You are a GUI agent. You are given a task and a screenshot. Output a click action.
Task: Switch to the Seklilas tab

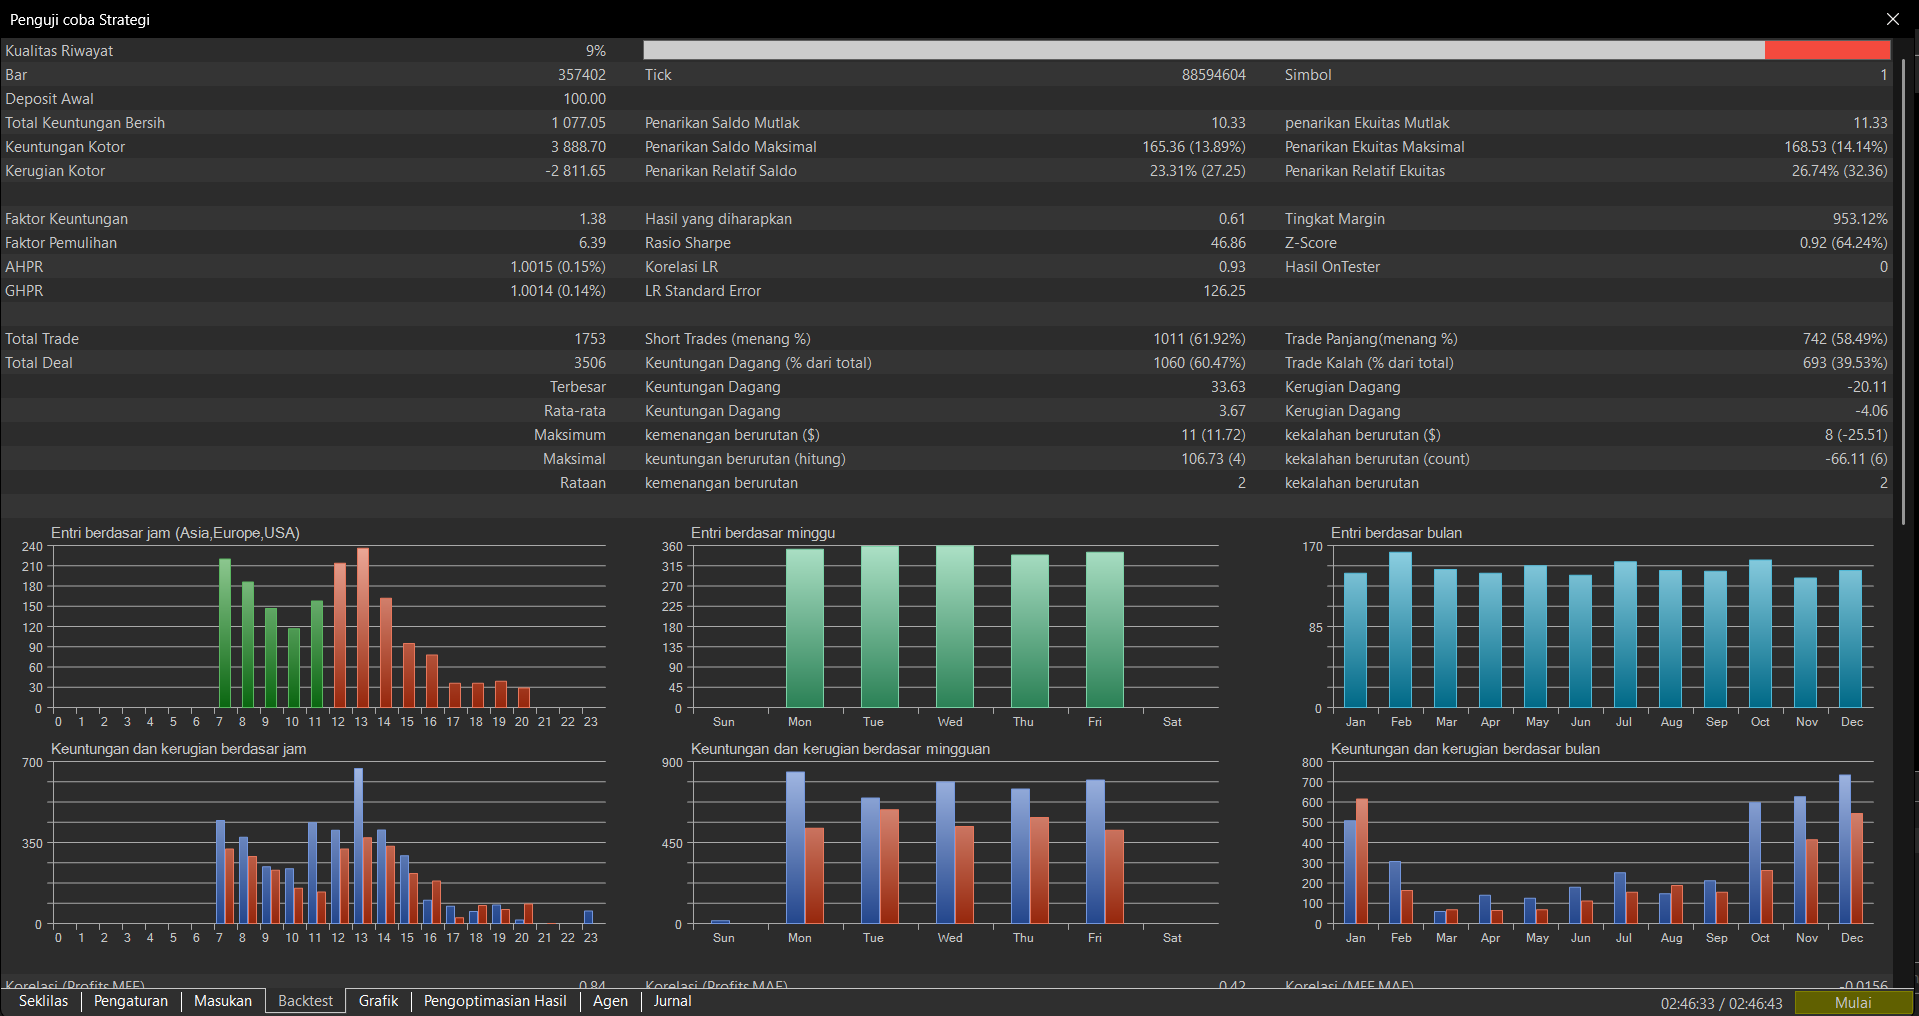43,1000
